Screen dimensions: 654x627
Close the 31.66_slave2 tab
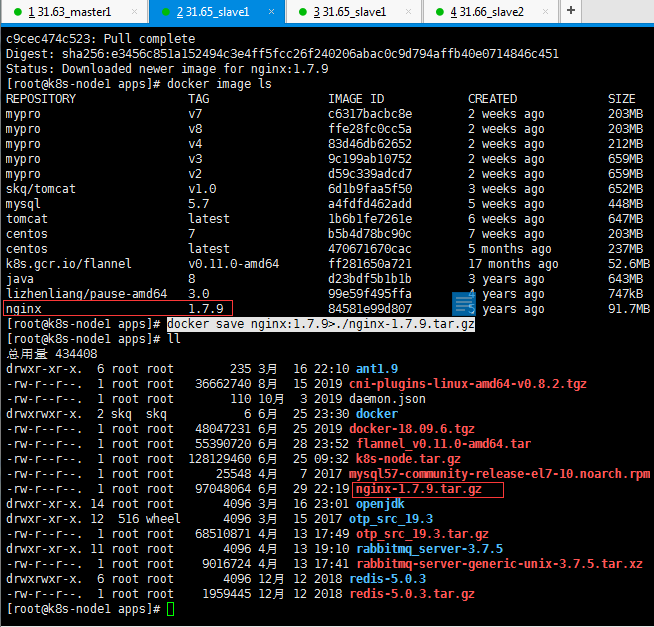coord(545,12)
